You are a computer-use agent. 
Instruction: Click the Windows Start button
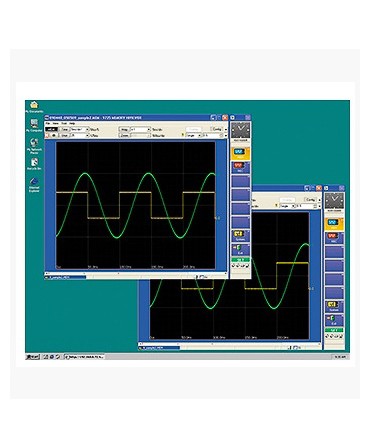pos(32,357)
